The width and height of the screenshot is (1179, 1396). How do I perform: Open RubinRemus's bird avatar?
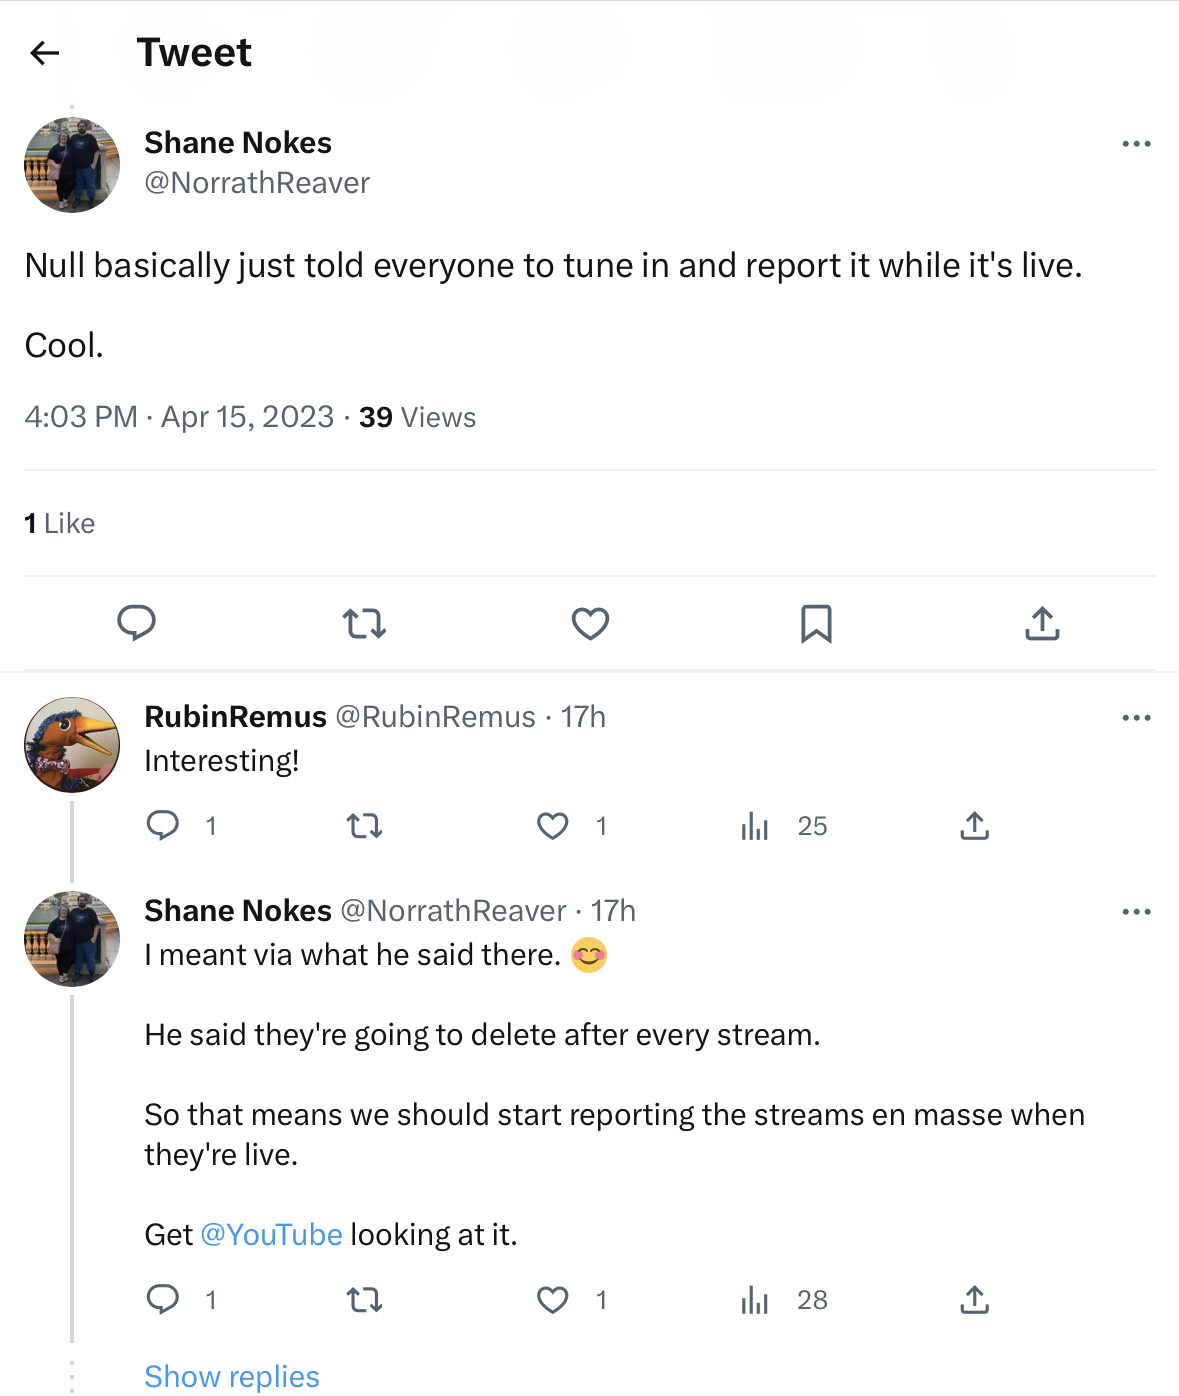pos(72,745)
